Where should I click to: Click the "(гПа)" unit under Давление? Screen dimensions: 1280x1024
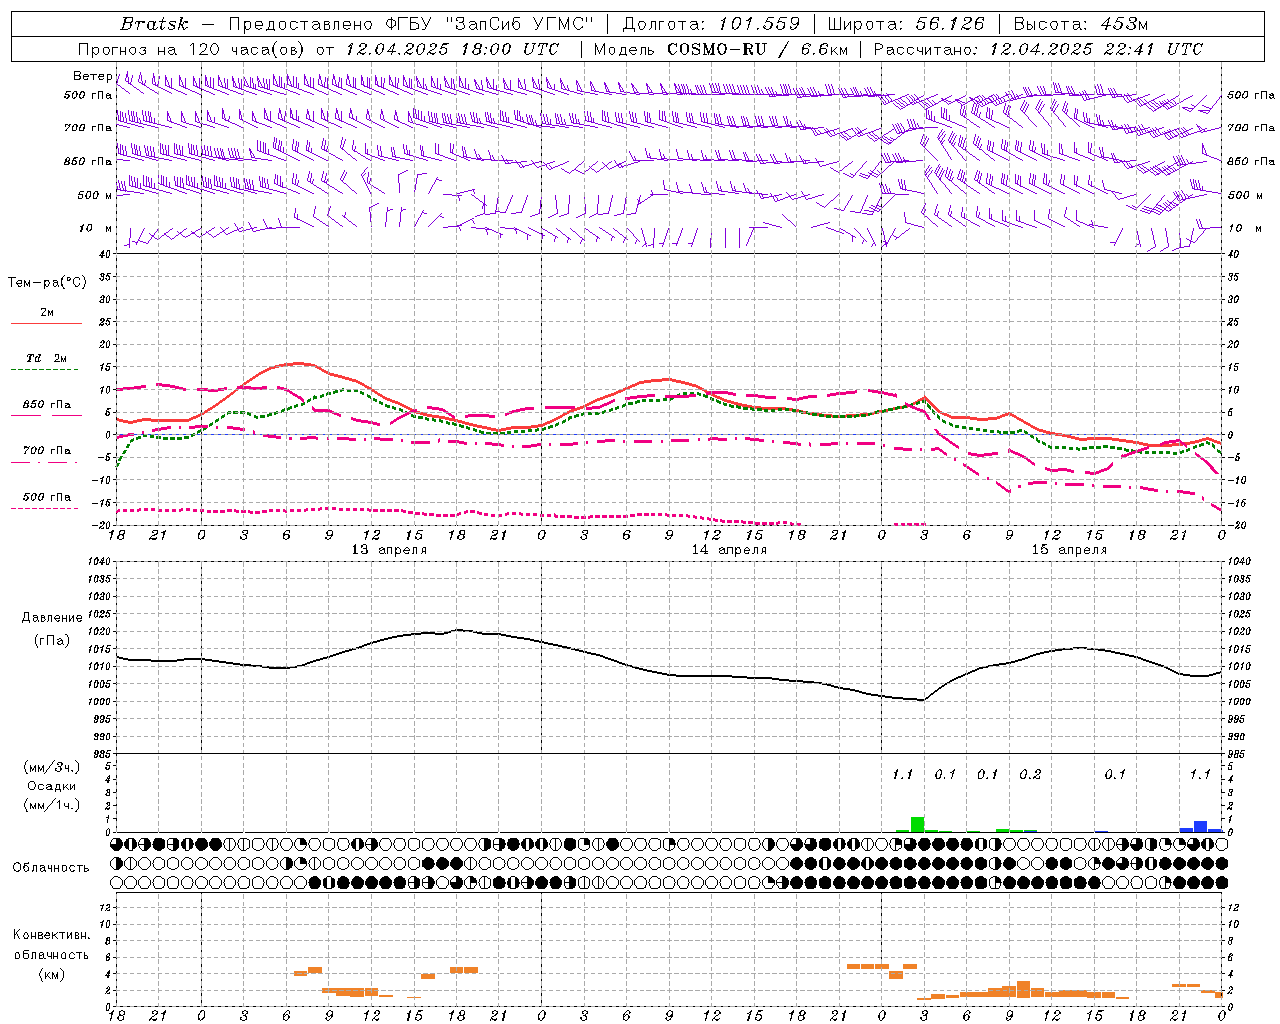click(52, 641)
